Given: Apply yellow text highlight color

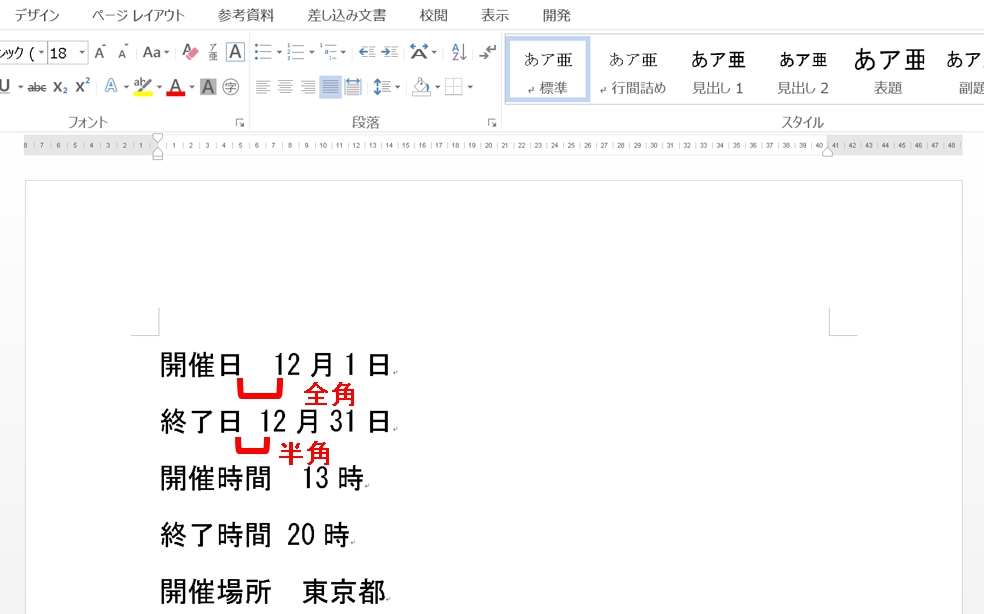Looking at the screenshot, I should pyautogui.click(x=142, y=87).
